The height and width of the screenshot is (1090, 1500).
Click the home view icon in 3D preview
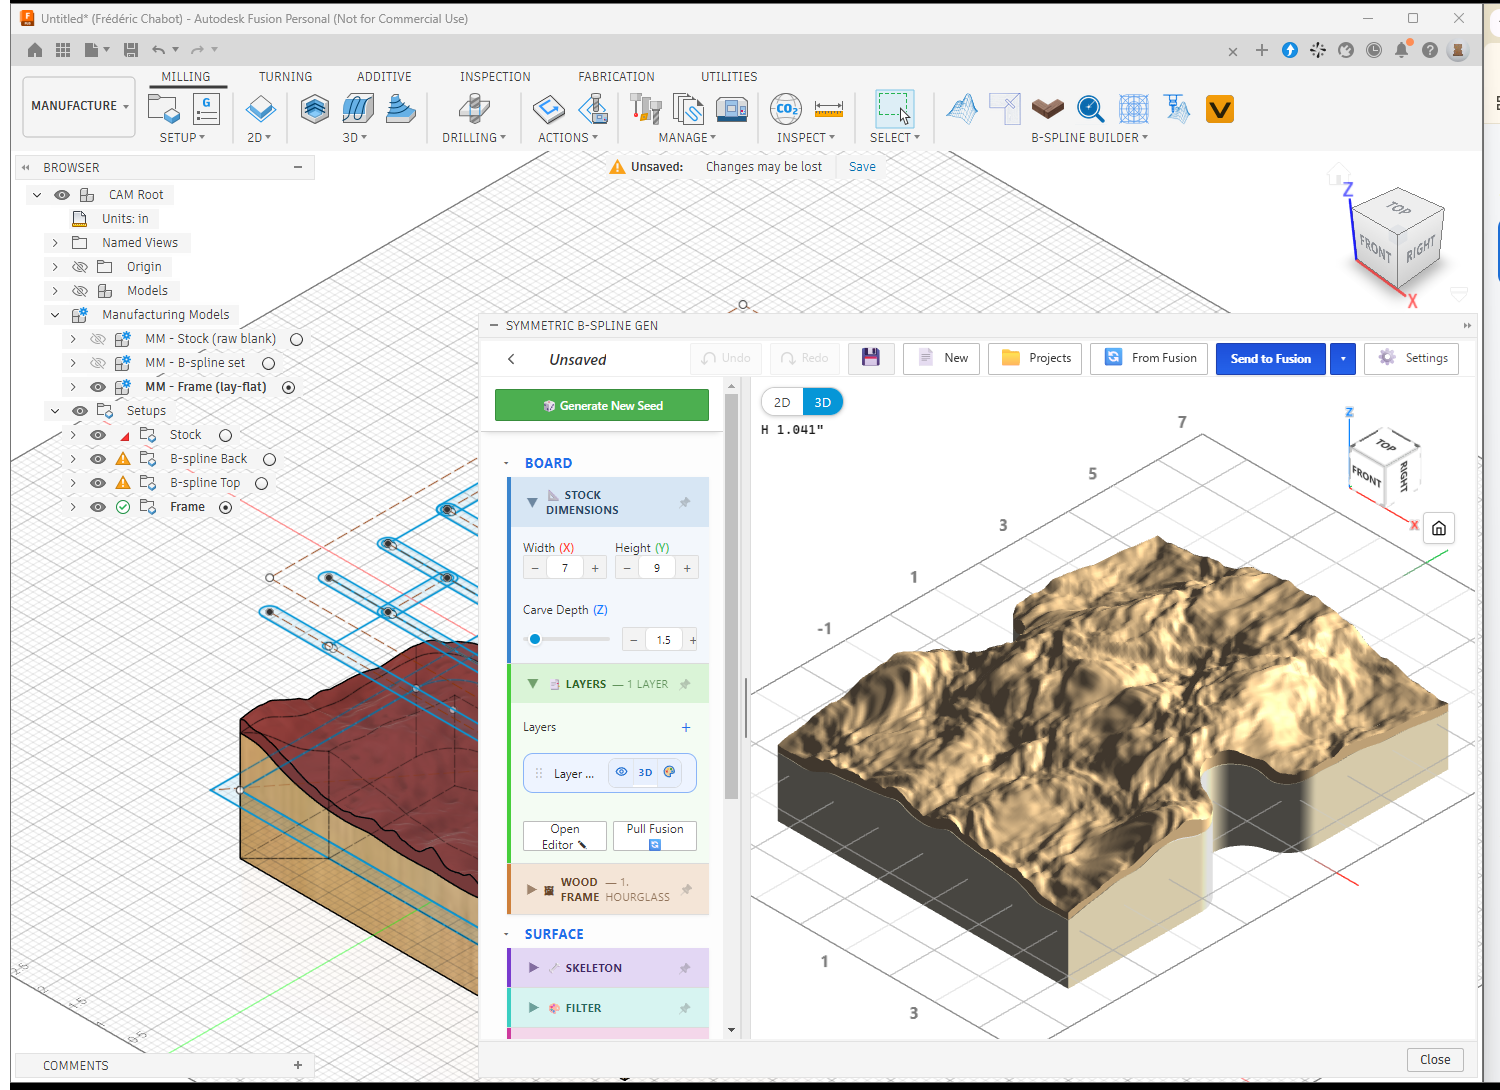tap(1438, 528)
